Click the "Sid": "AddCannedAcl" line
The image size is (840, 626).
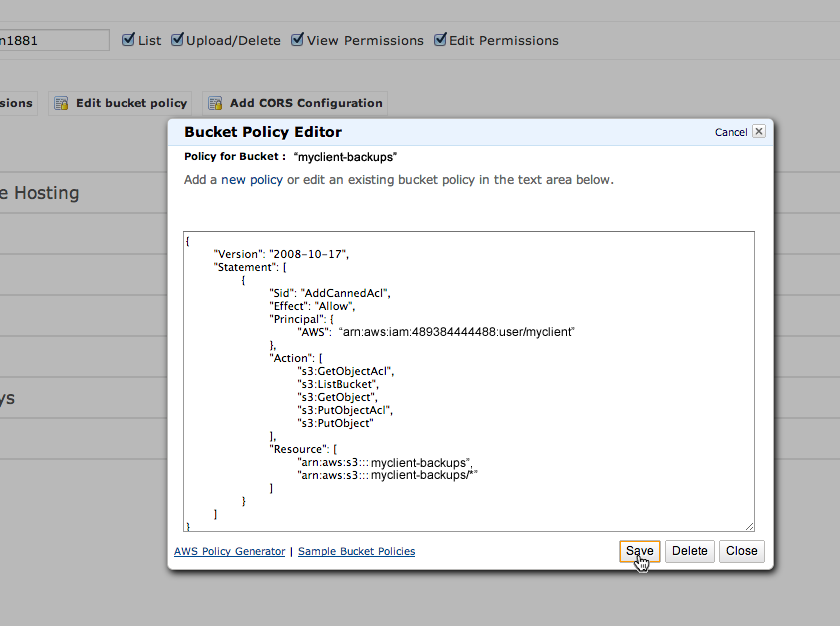pyautogui.click(x=329, y=293)
